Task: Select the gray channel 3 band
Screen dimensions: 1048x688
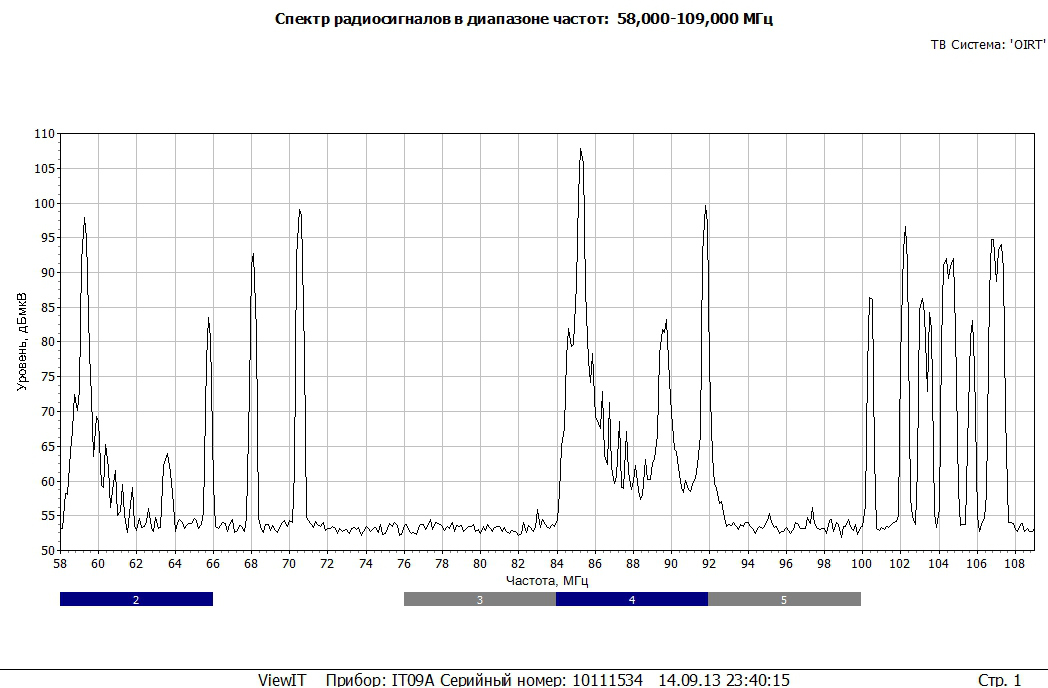Action: [479, 599]
